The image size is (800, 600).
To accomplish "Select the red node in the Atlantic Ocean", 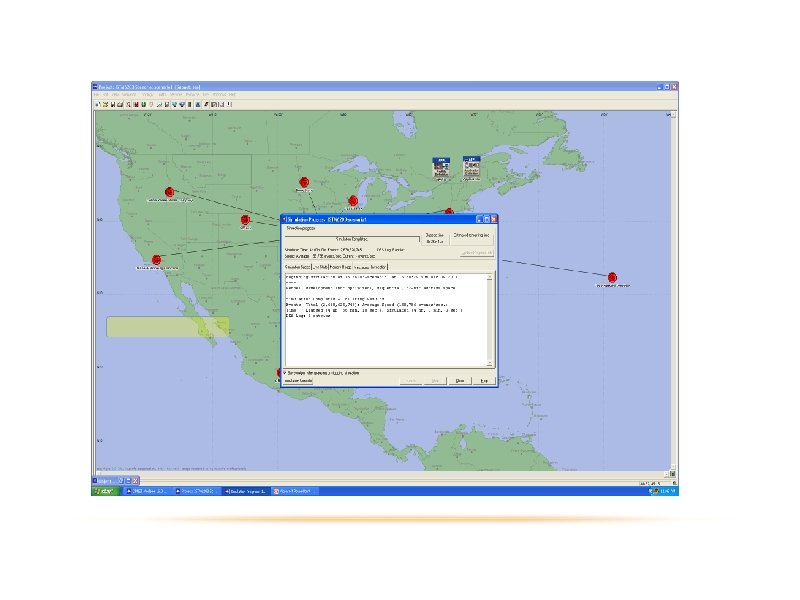I will 612,278.
